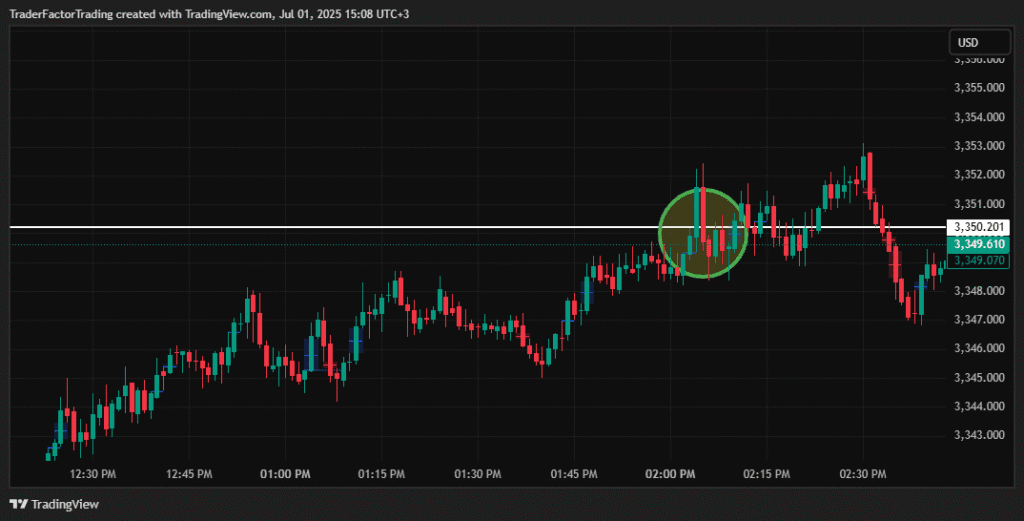Click the dotted green current price line

click(477, 245)
